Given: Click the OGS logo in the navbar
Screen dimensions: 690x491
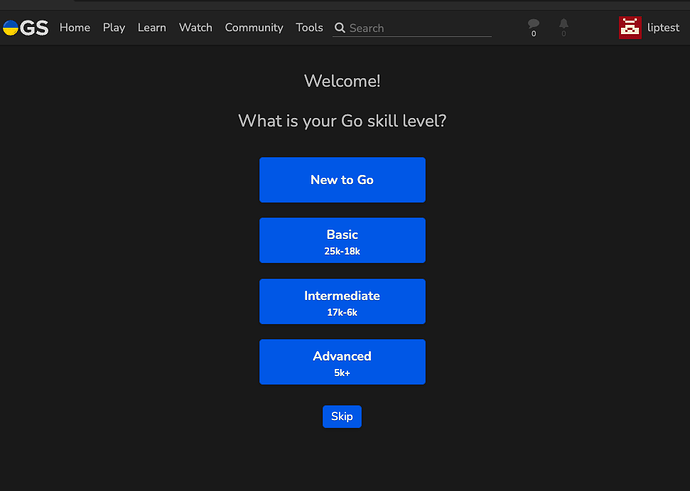Looking at the screenshot, I should pyautogui.click(x=26, y=28).
